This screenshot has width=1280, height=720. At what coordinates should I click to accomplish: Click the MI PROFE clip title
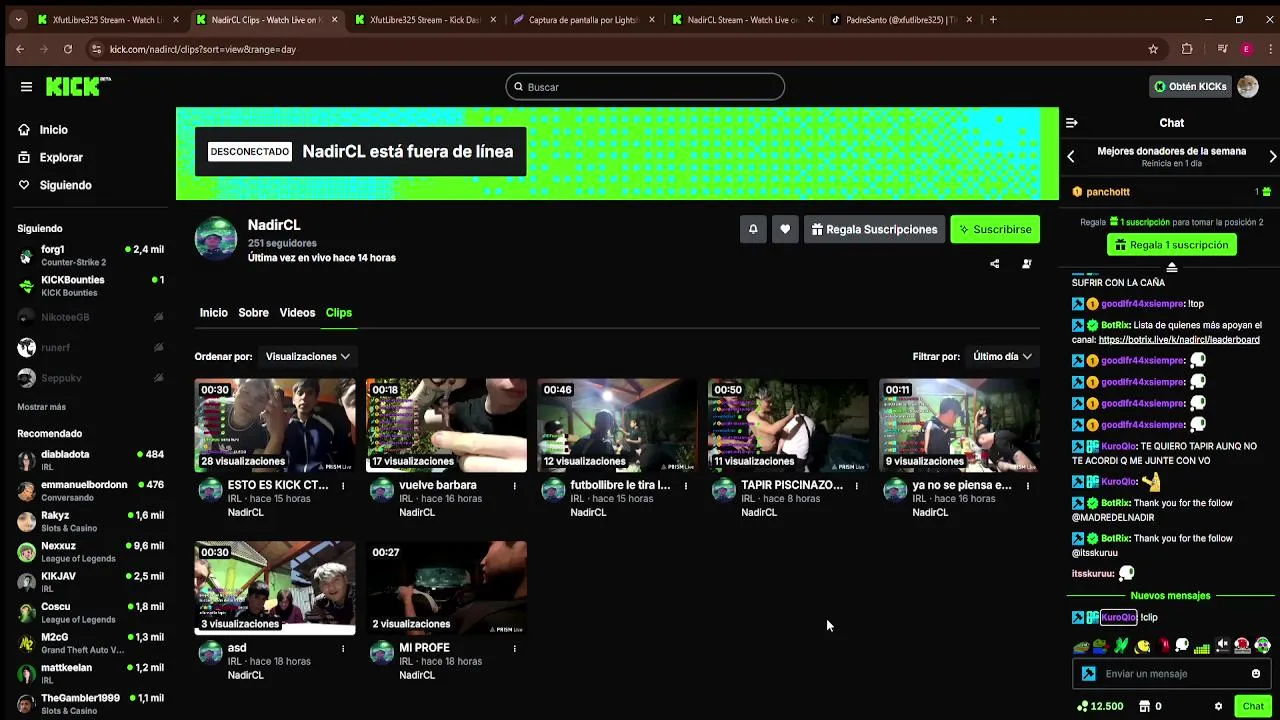pyautogui.click(x=424, y=648)
